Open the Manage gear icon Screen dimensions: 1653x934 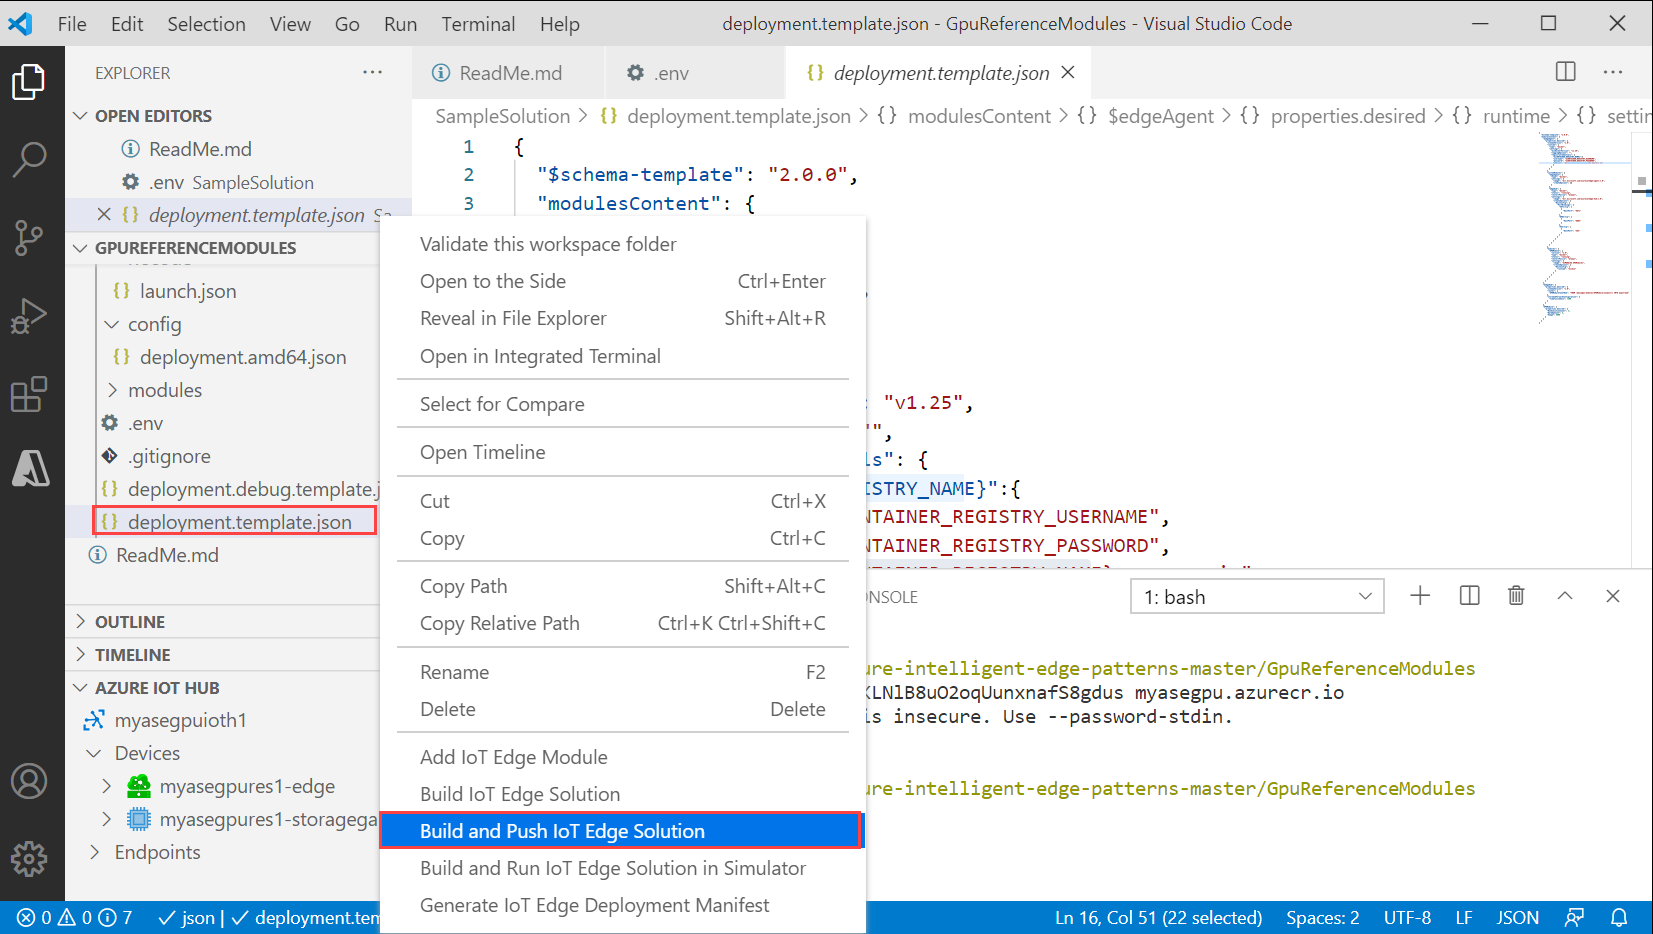click(30, 858)
